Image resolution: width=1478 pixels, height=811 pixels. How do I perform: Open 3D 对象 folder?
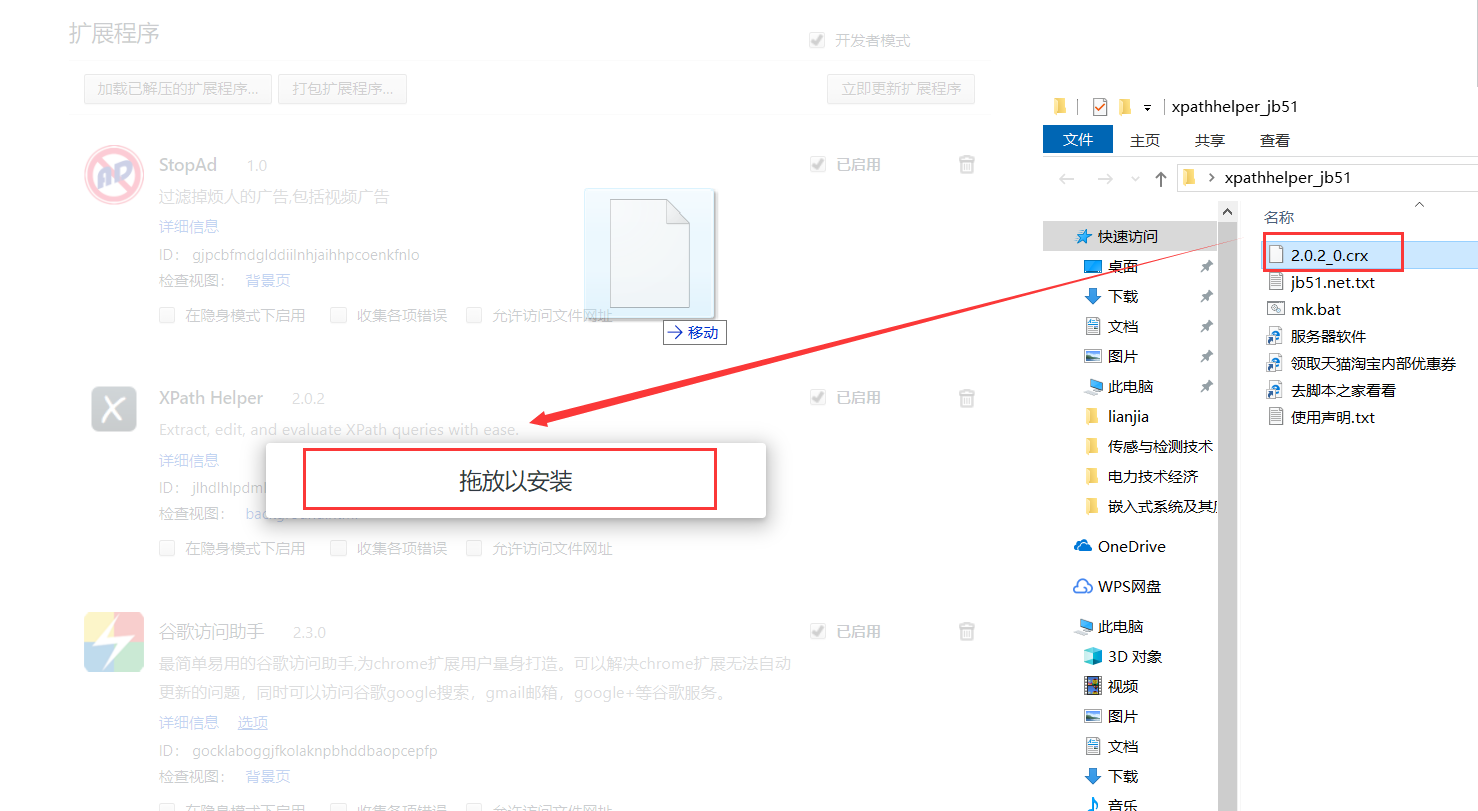[x=1135, y=656]
